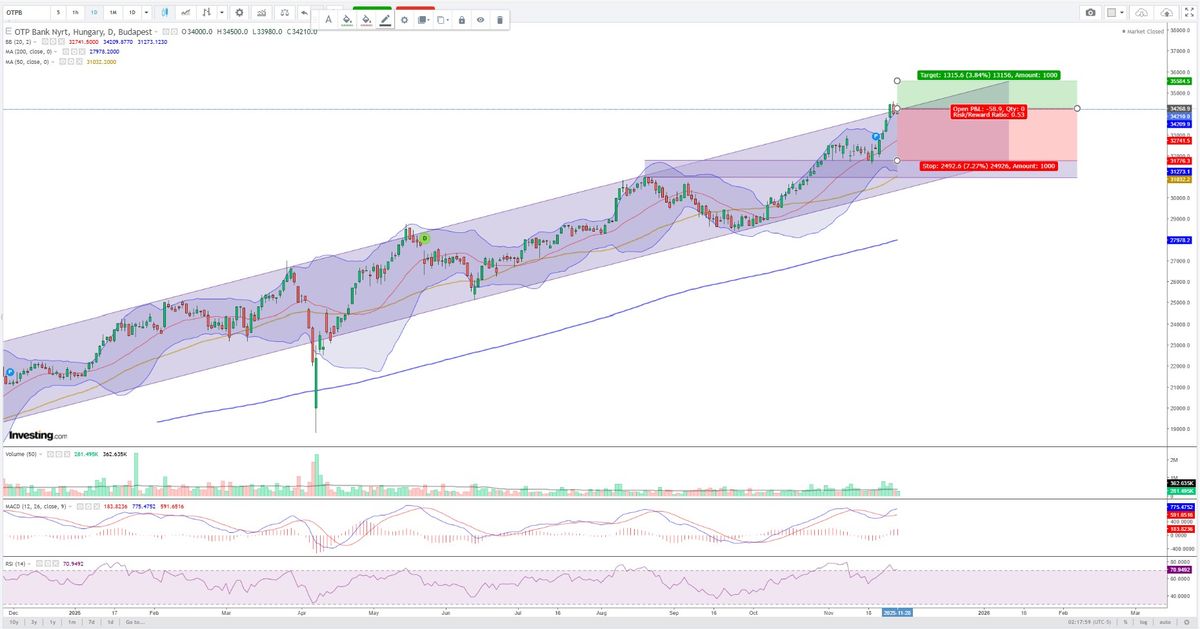Click the camera snapshot icon
Viewport: 1200px width, 629px height.
pos(1090,13)
